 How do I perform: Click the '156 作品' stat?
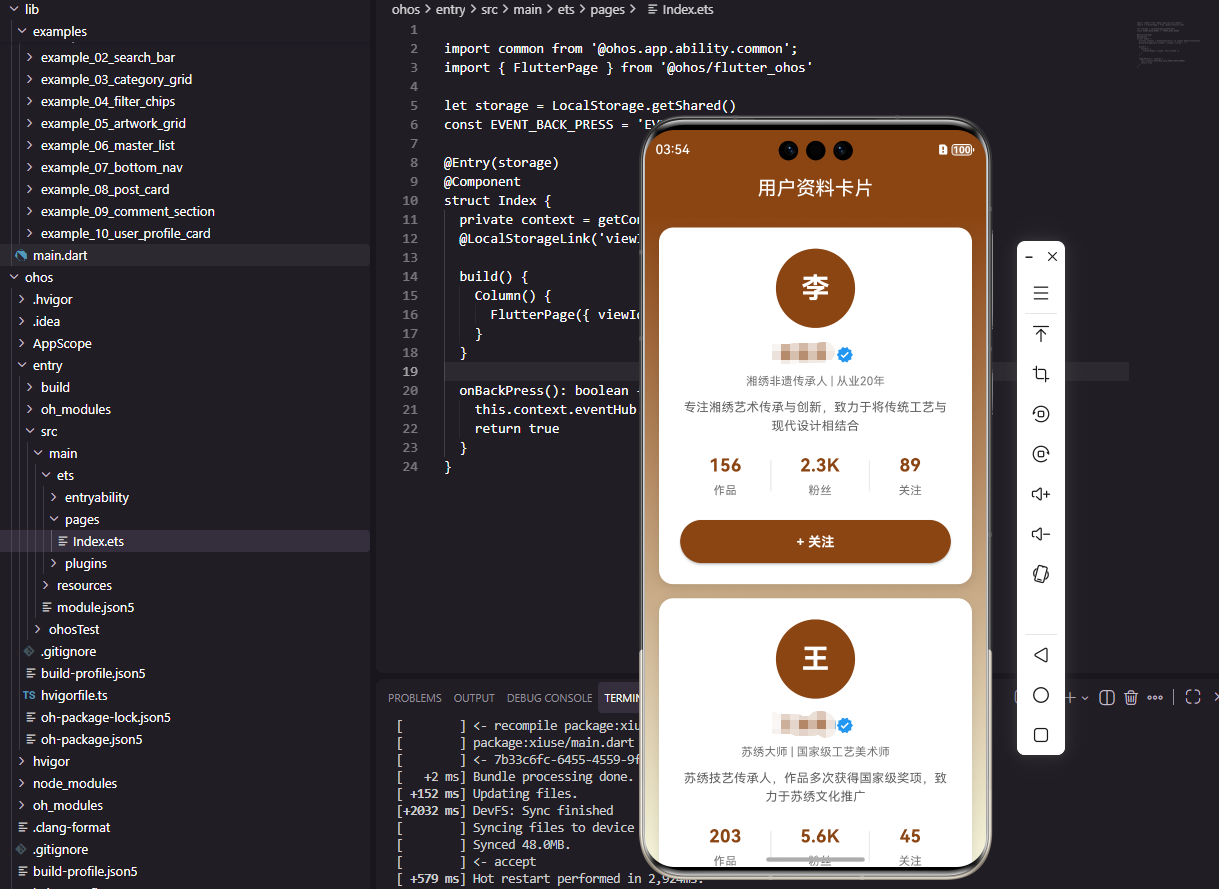725,476
